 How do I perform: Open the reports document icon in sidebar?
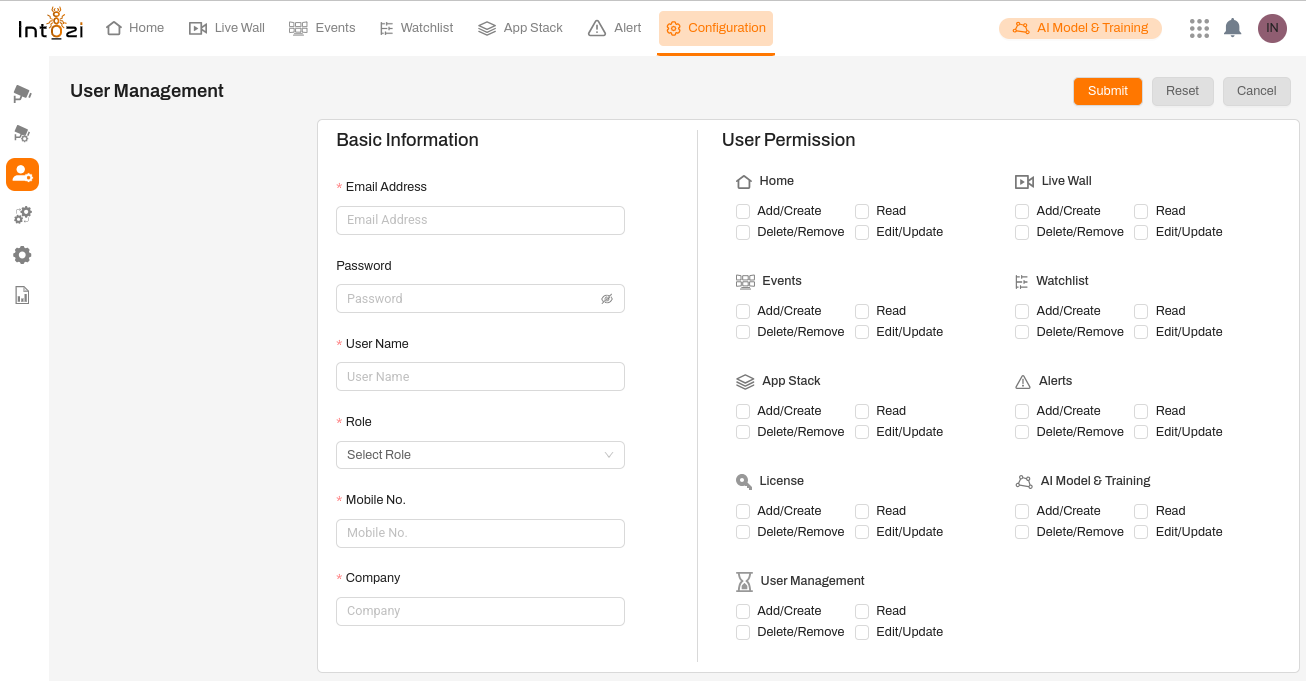[22, 295]
